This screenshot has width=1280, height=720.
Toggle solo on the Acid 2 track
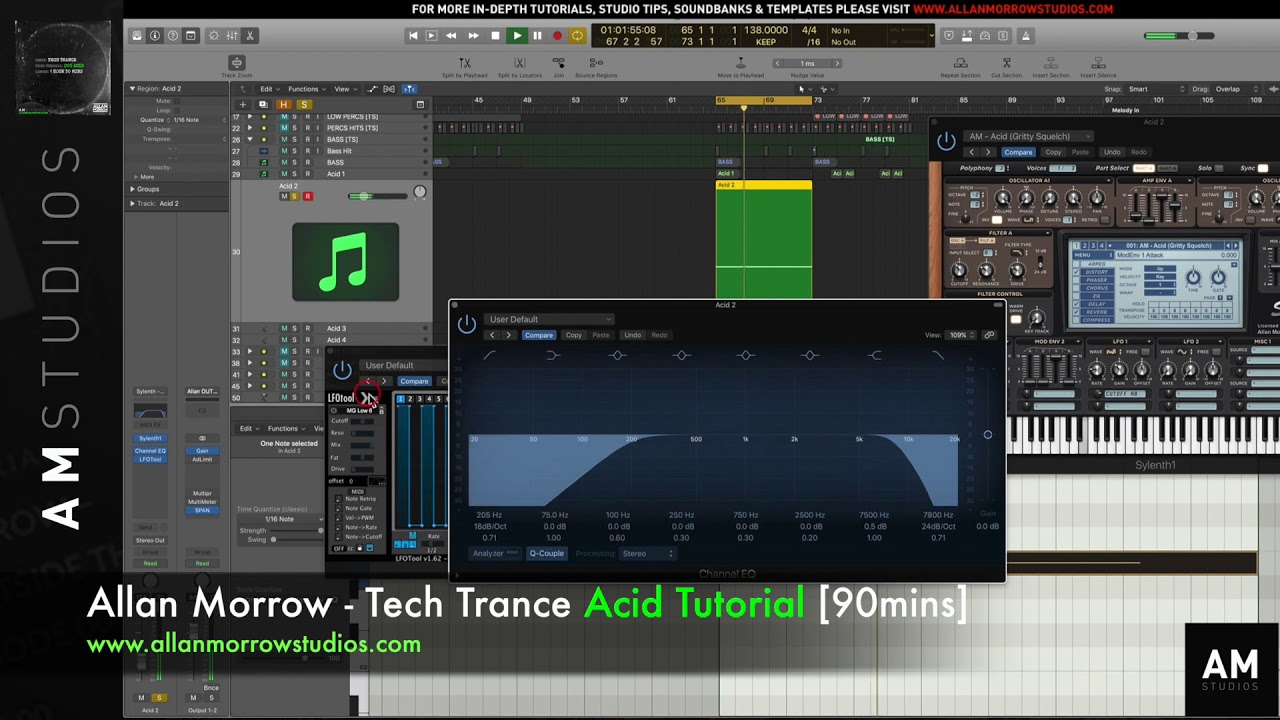pyautogui.click(x=295, y=196)
